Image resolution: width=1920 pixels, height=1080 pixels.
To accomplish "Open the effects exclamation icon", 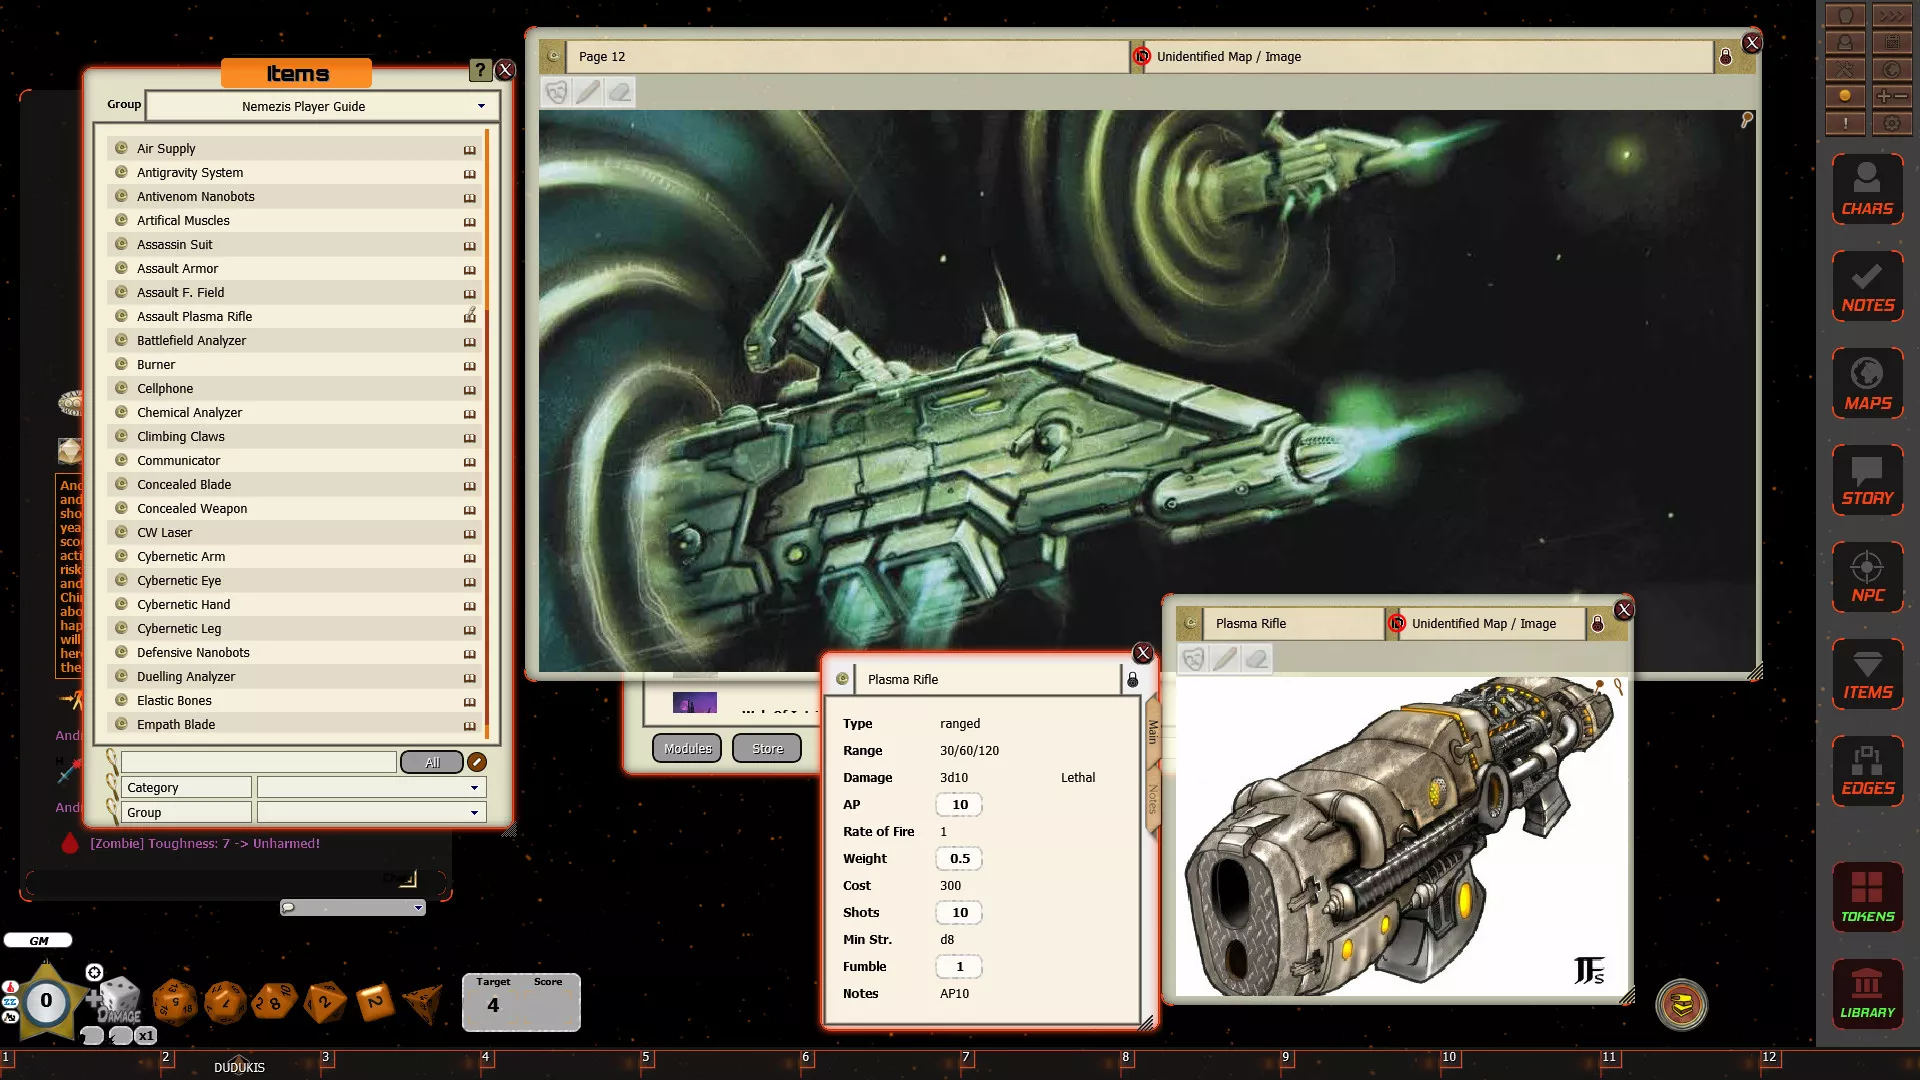I will click(x=1845, y=124).
